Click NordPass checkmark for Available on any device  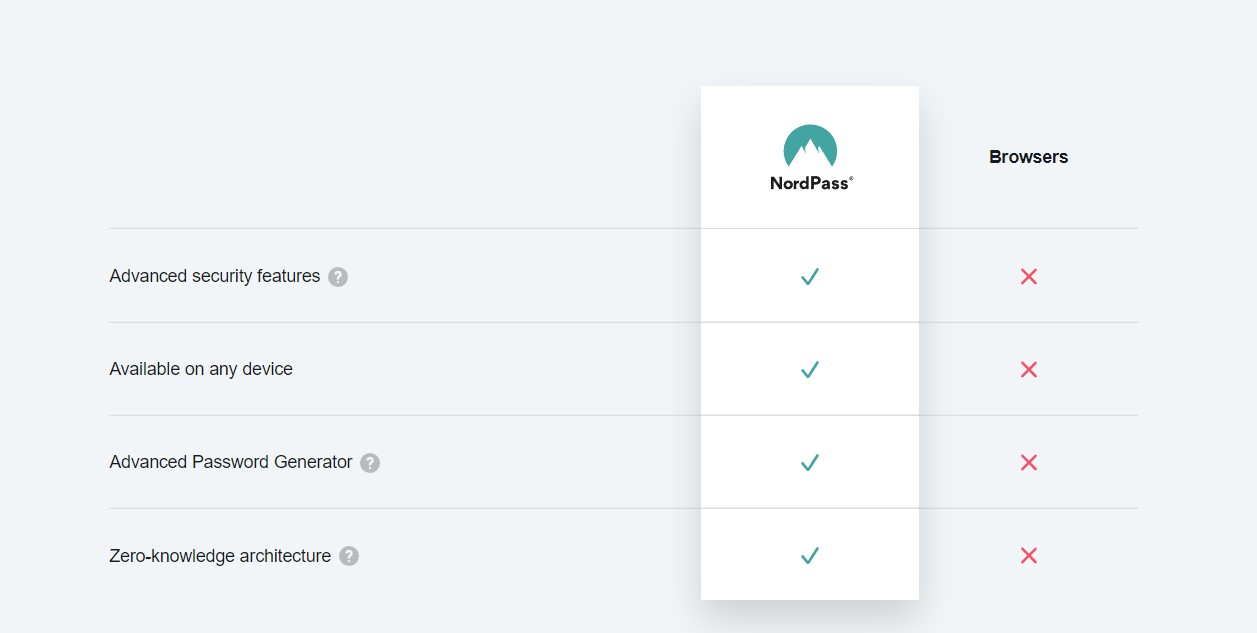tap(810, 370)
